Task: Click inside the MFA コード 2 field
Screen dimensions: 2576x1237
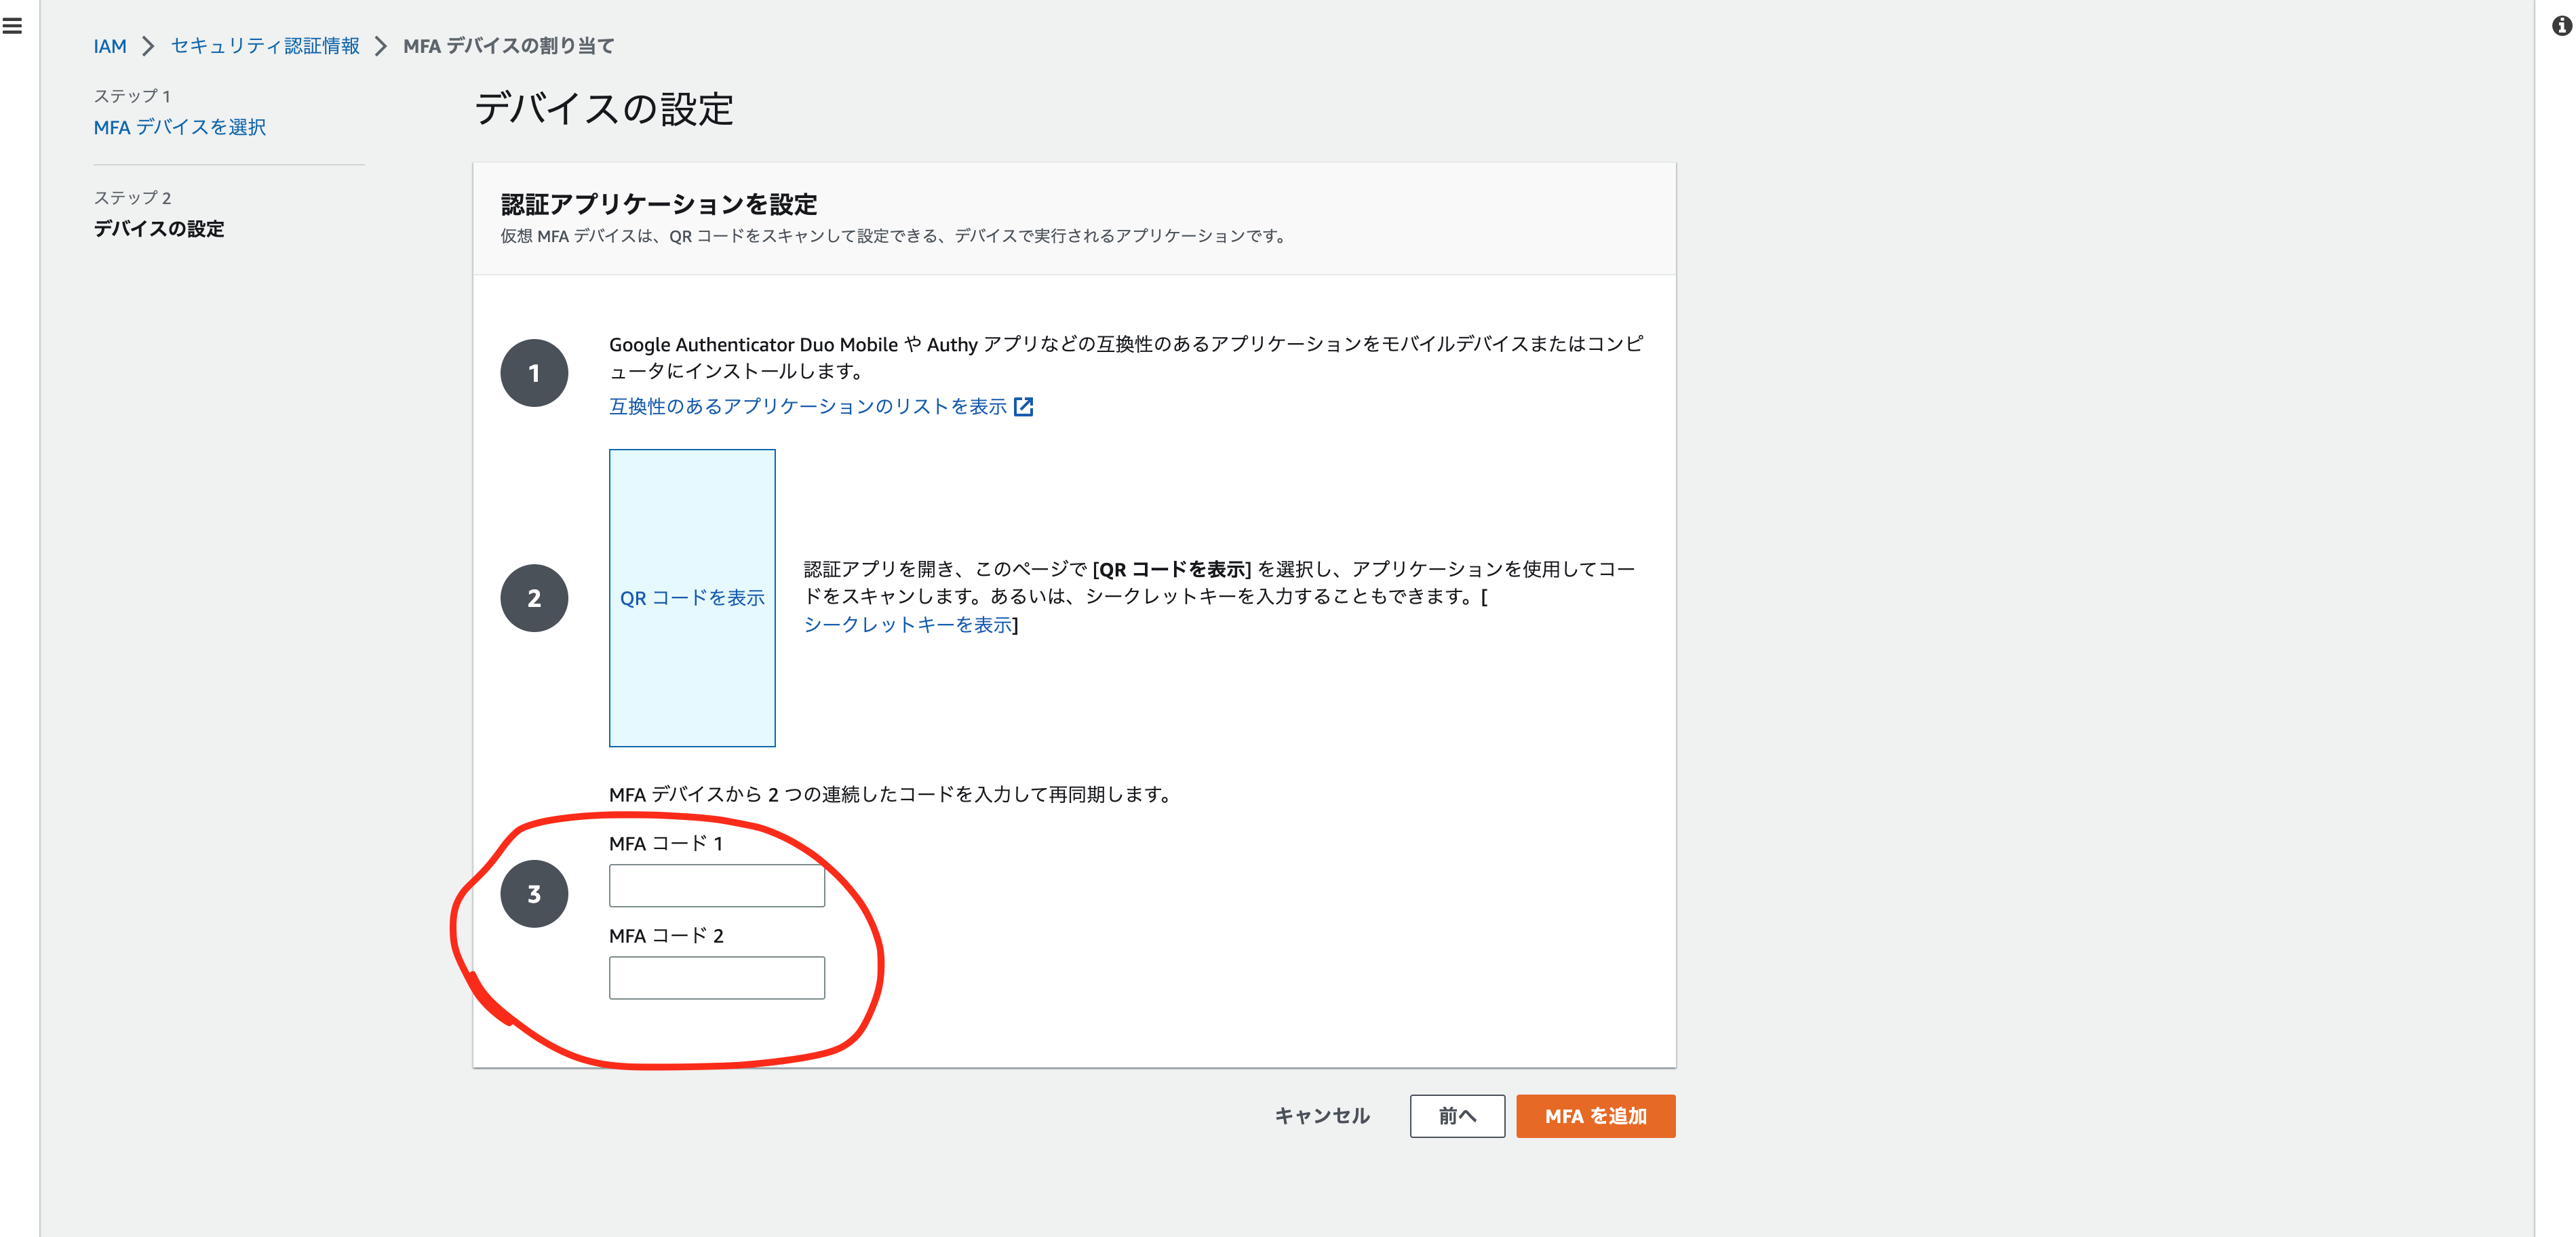Action: [x=716, y=977]
